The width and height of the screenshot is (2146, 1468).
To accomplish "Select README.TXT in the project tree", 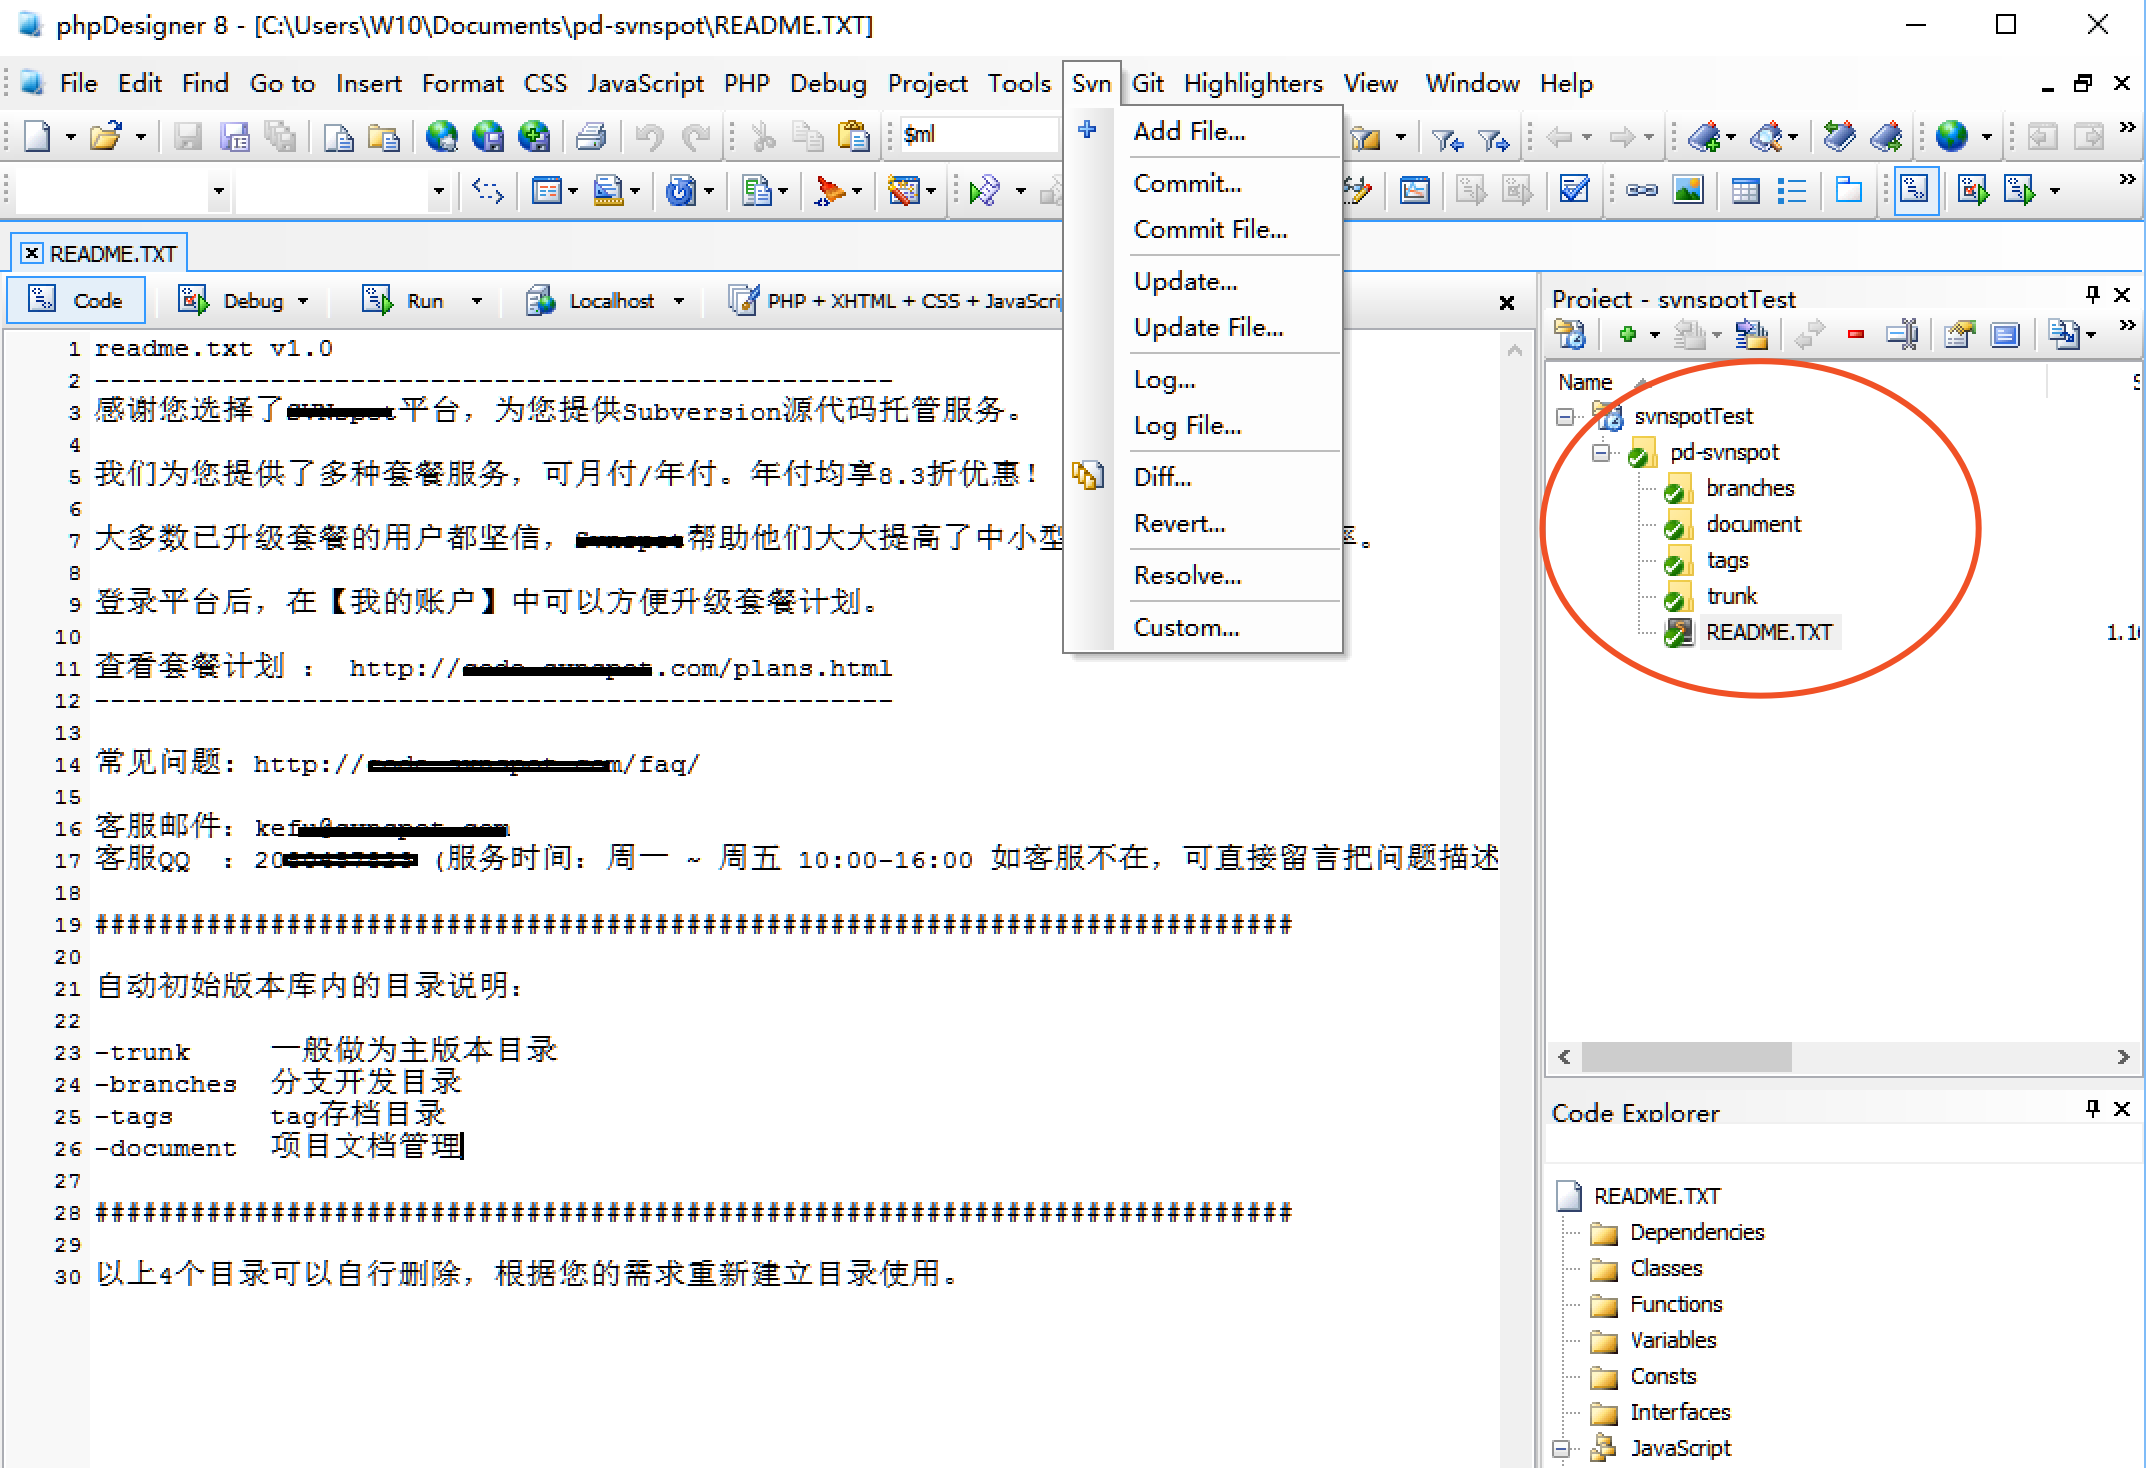I will [x=1769, y=632].
